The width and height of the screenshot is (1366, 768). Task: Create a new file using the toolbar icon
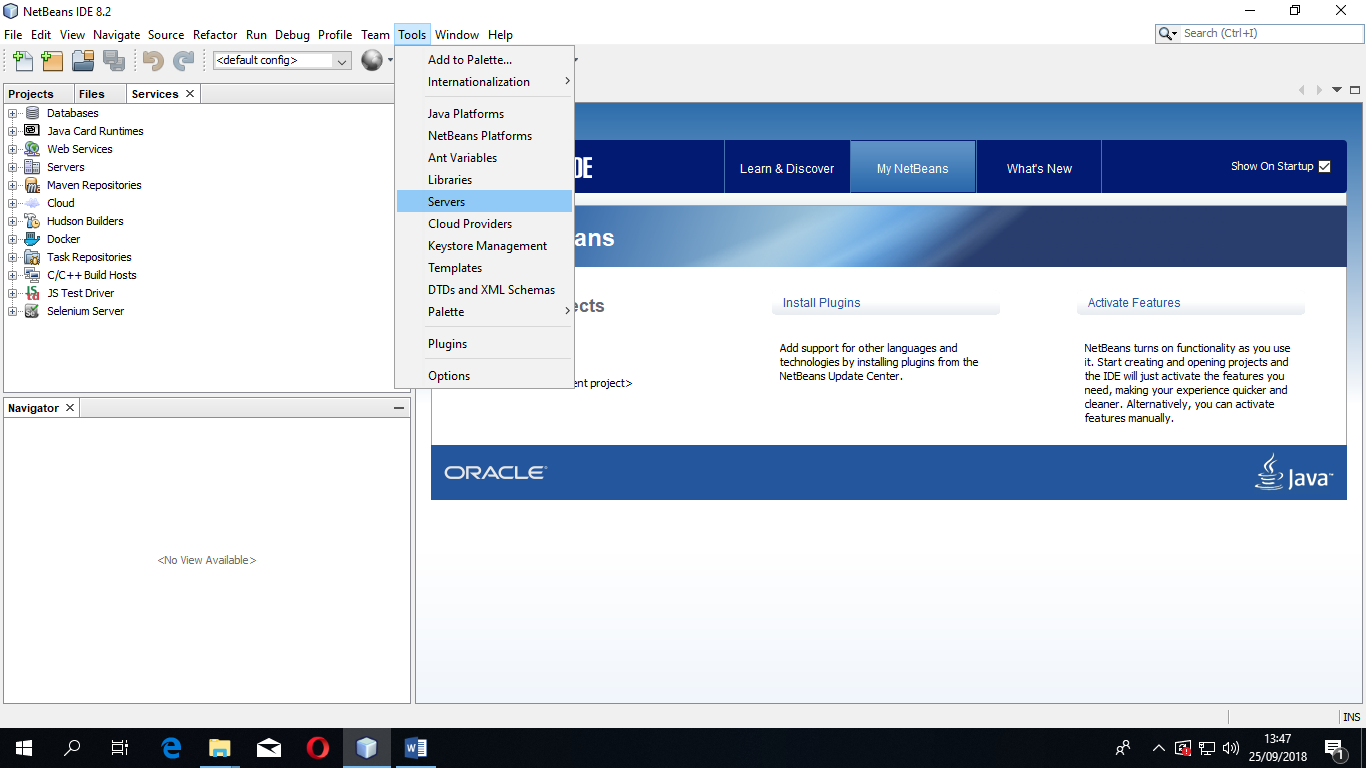click(x=21, y=60)
